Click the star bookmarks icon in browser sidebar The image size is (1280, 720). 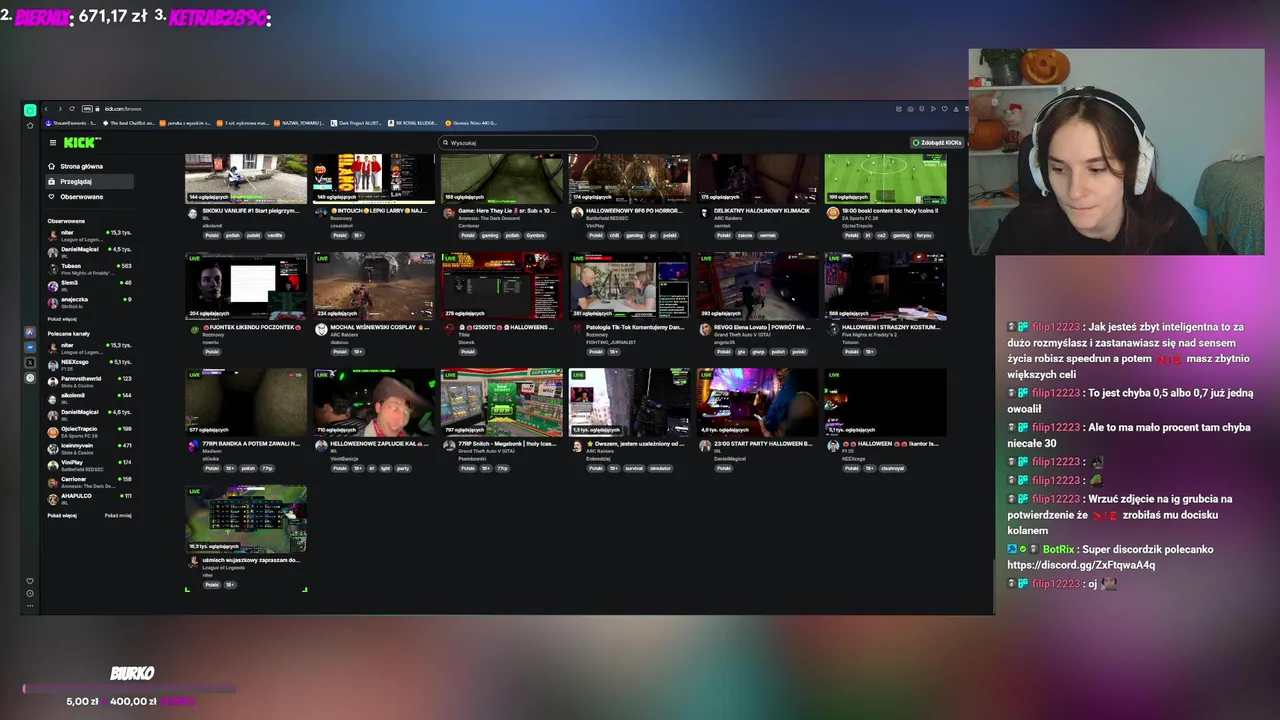(30, 125)
